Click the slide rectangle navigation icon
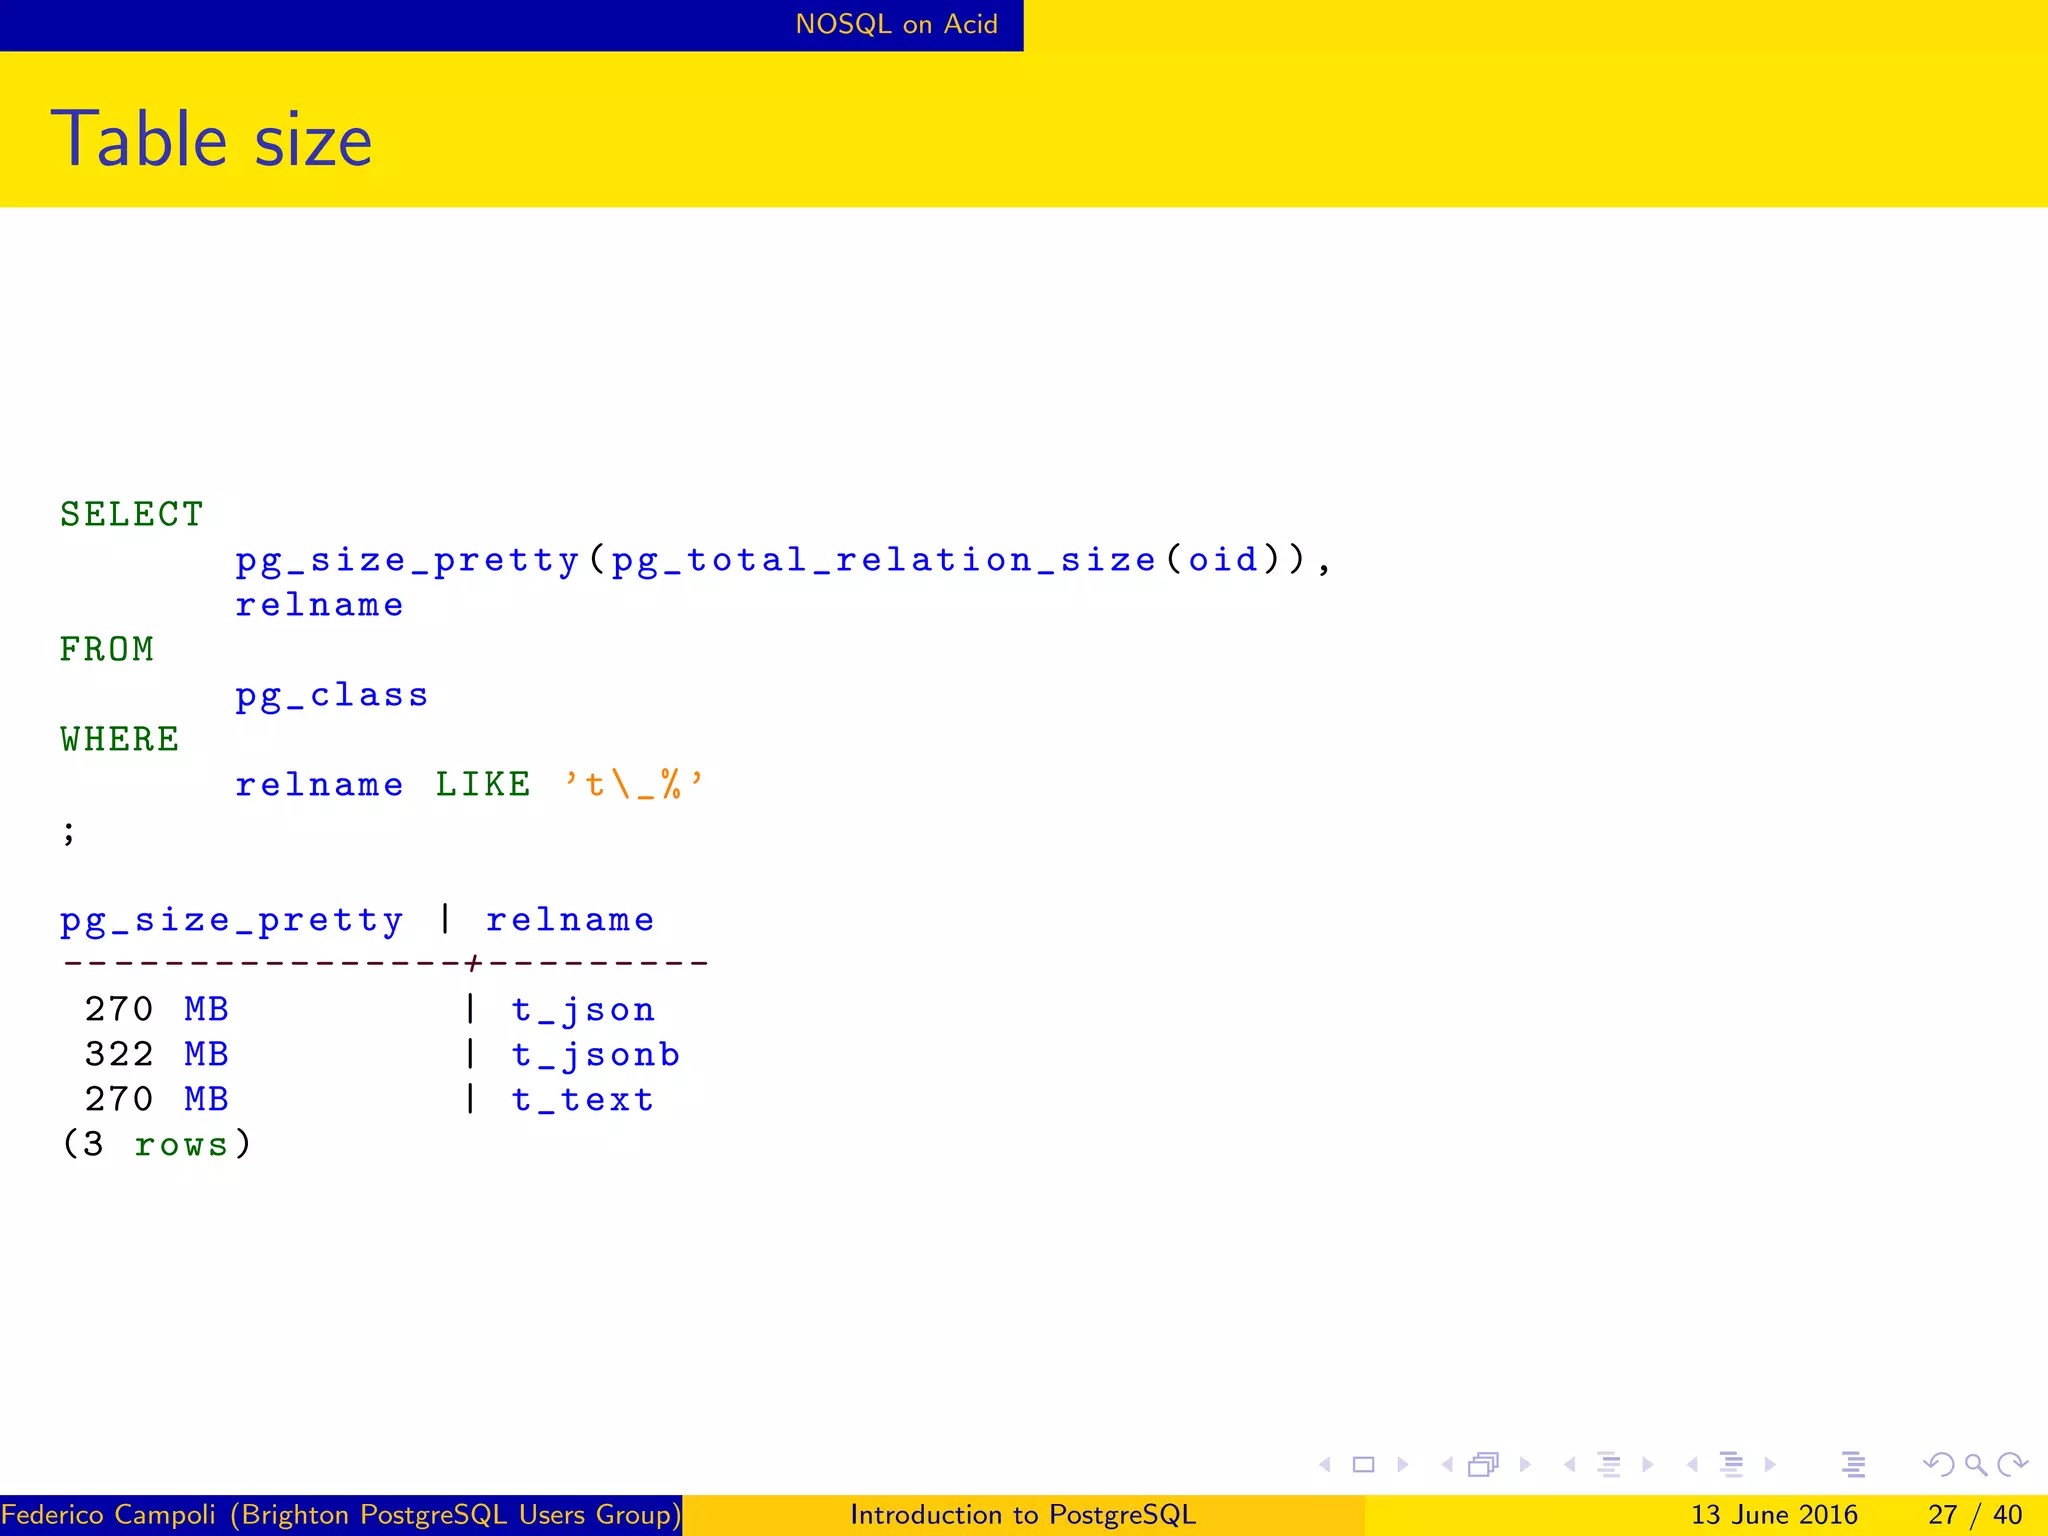 pyautogui.click(x=1363, y=1465)
